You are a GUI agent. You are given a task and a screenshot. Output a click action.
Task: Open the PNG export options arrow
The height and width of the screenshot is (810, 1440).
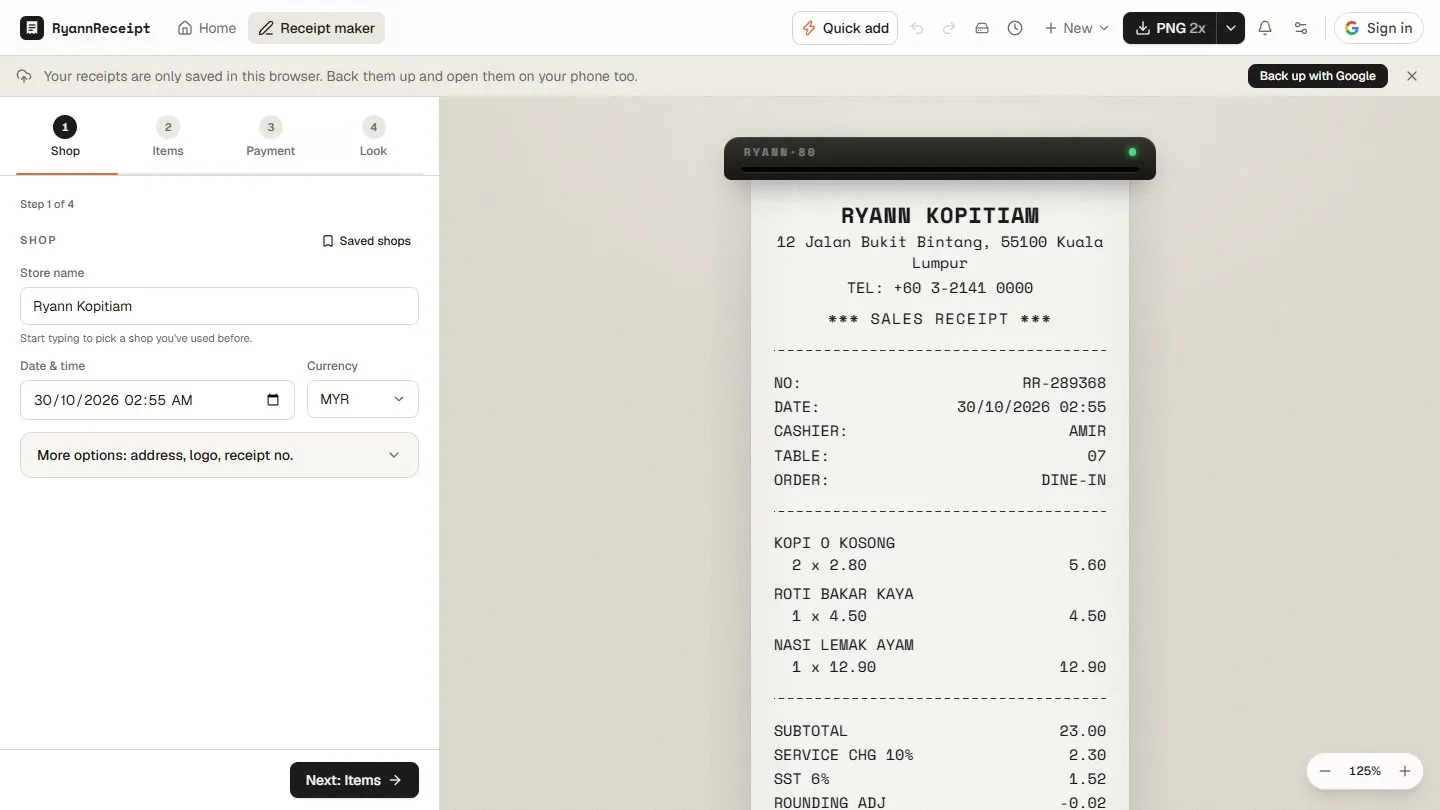pos(1231,28)
